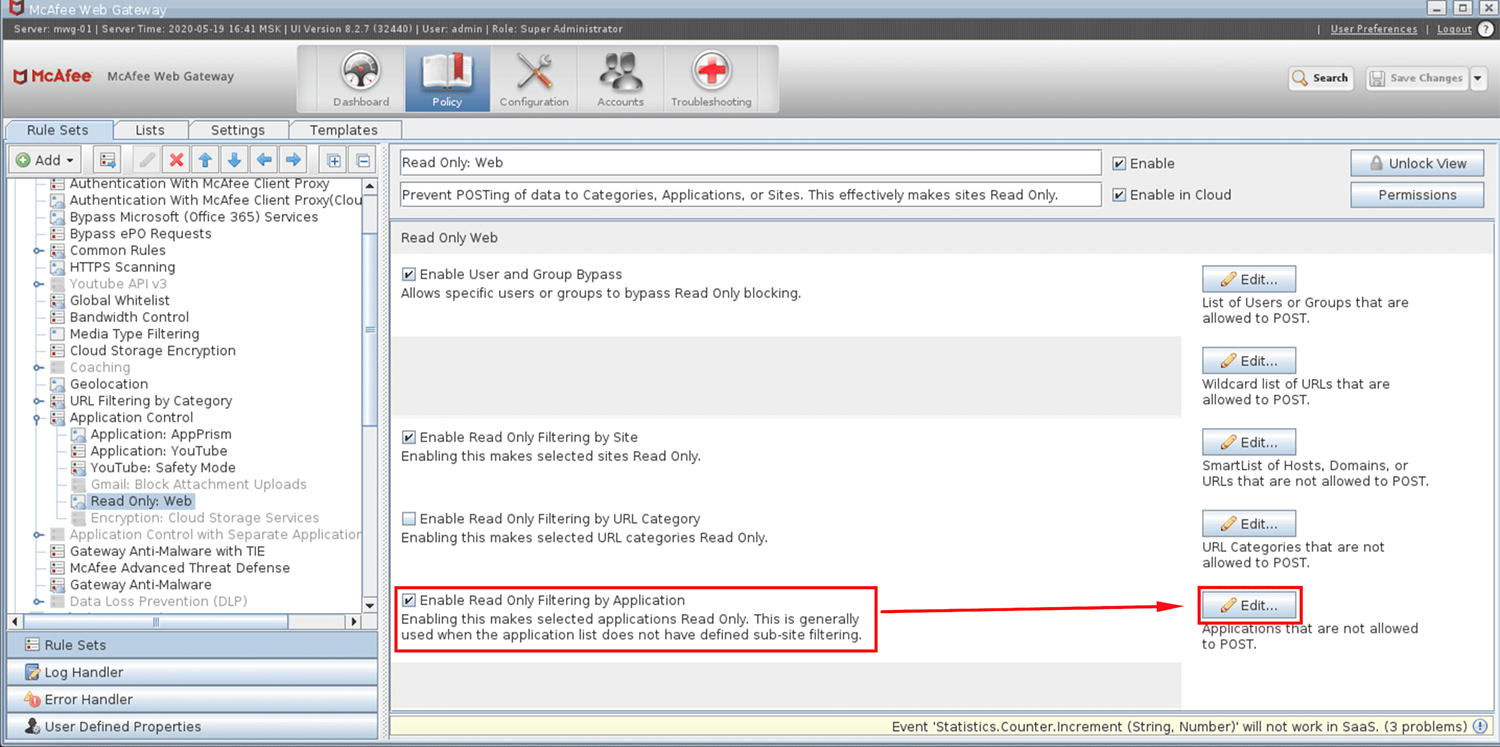Open the Log Handler pane
This screenshot has height=747, width=1500.
click(192, 672)
